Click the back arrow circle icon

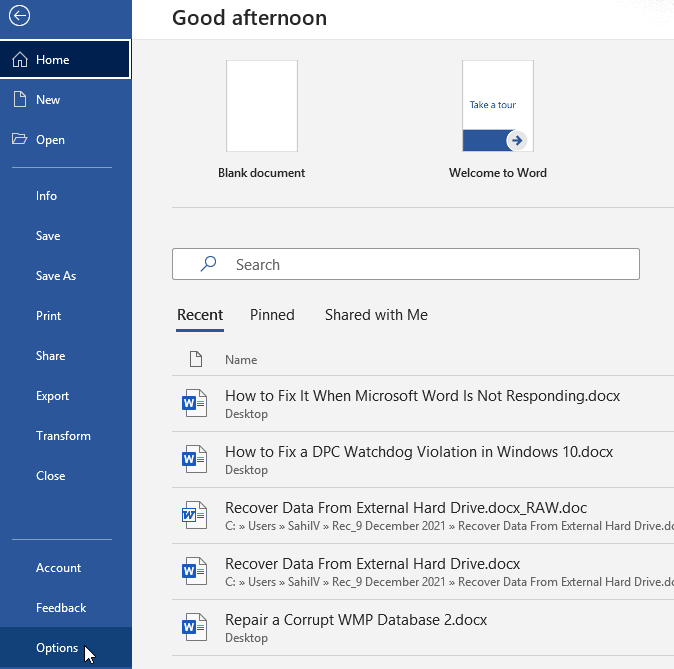[19, 16]
